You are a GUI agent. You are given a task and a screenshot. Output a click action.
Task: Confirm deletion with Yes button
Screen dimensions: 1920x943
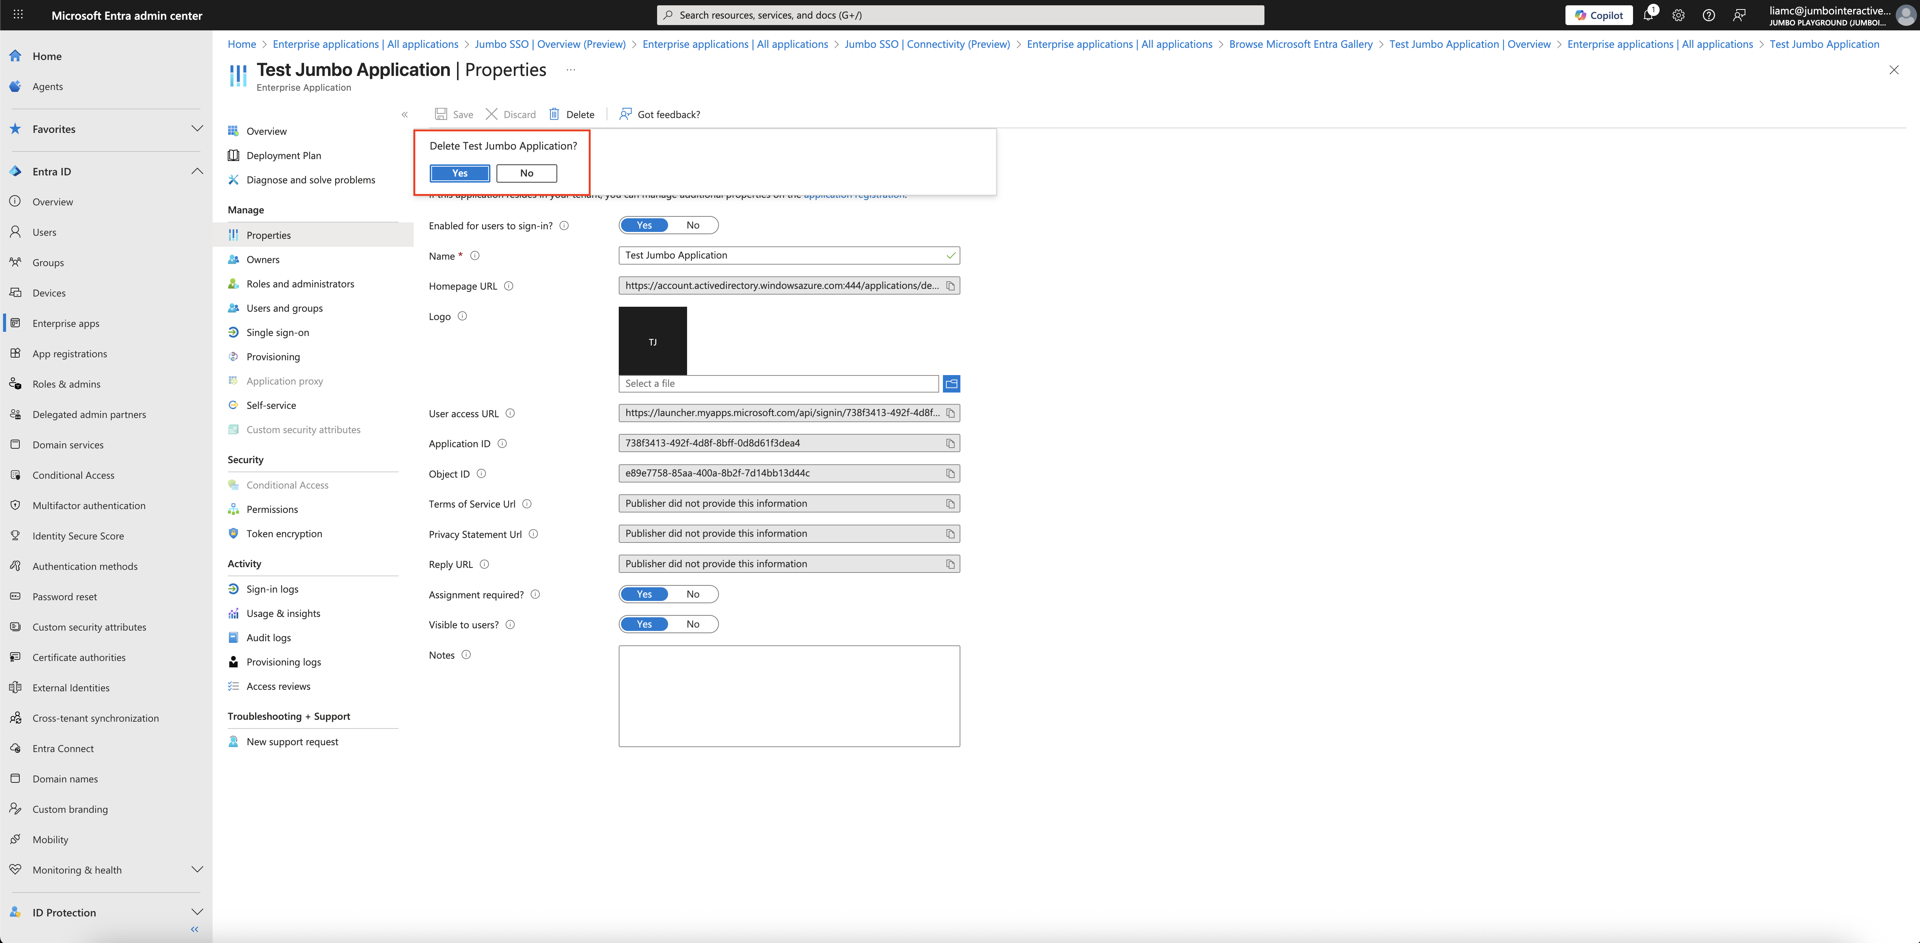click(460, 173)
